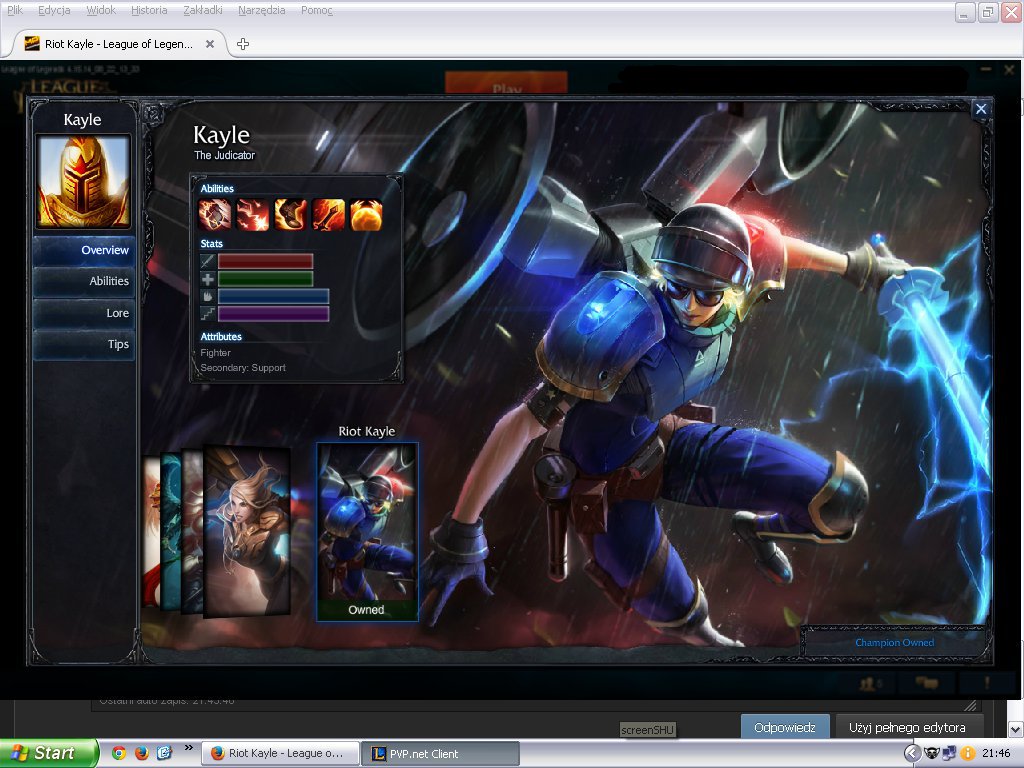Screen dimensions: 1024x768
Task: Click Kayle's golden helmet portrait
Action: pos(83,181)
